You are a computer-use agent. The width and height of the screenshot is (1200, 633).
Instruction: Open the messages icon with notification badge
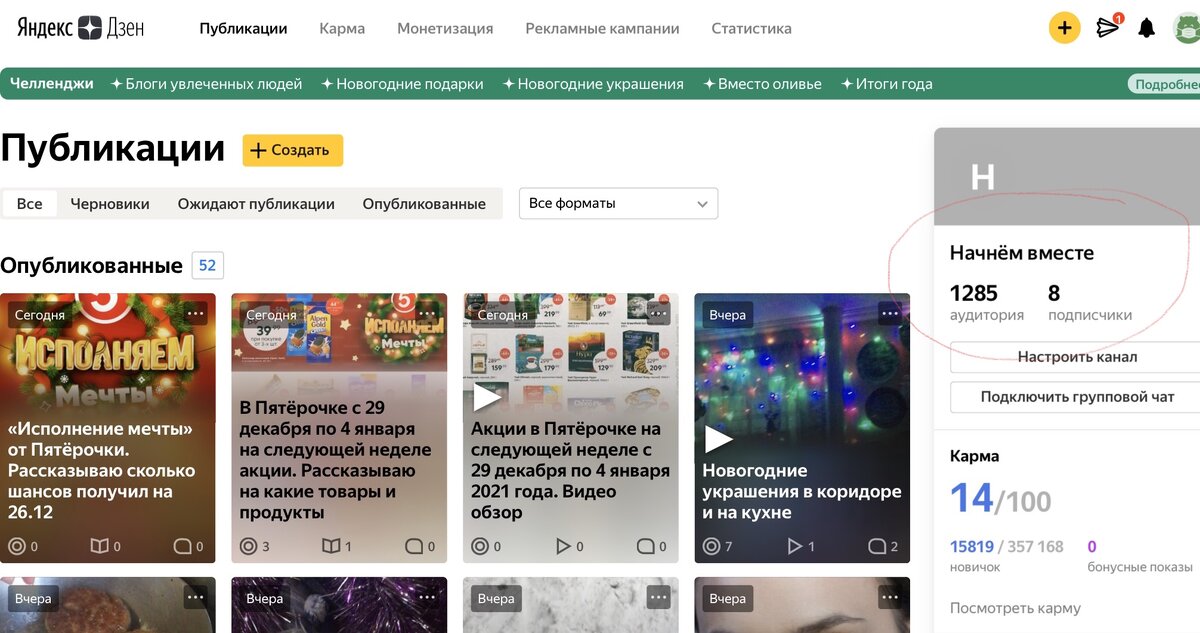[x=1107, y=27]
